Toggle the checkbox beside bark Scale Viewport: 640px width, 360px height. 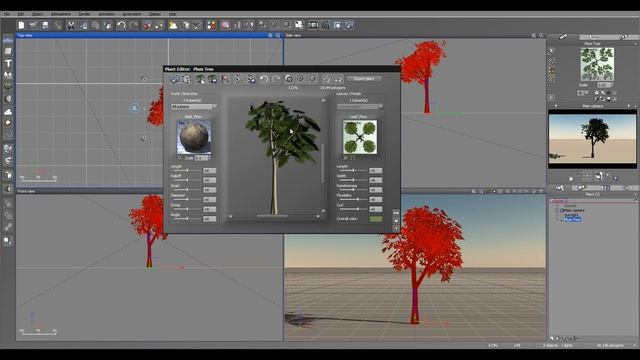coord(180,158)
